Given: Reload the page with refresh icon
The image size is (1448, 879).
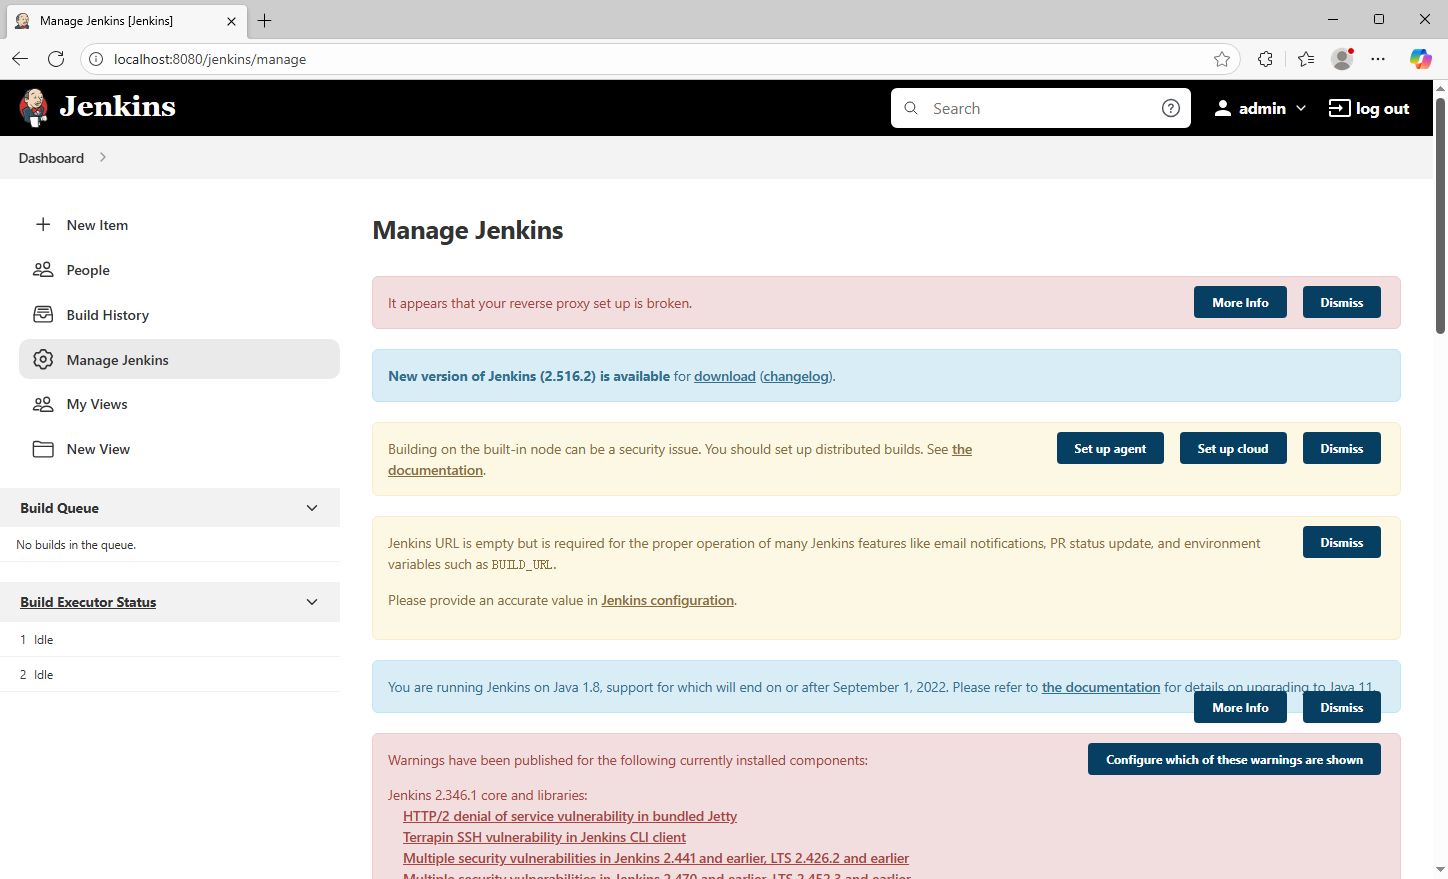Looking at the screenshot, I should coord(56,59).
